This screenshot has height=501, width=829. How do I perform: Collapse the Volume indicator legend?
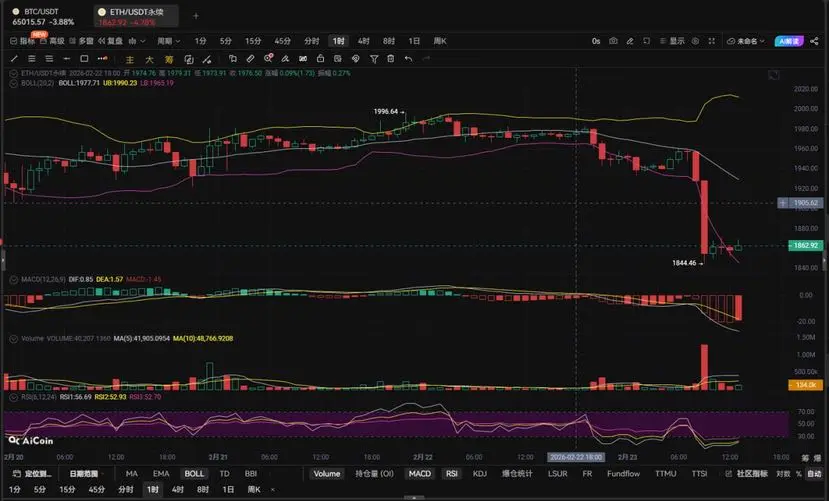pos(13,339)
